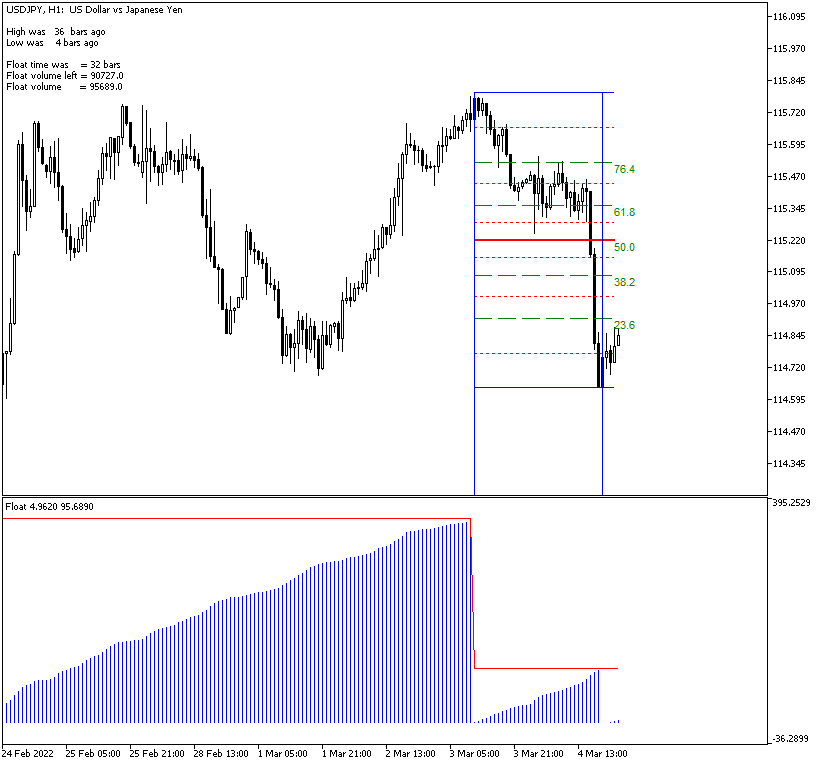This screenshot has height=765, width=820.
Task: Click price scale value 114.595
Action: (789, 399)
